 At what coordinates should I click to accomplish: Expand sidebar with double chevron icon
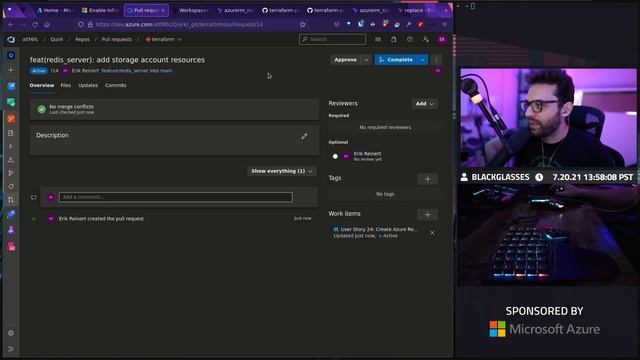(x=11, y=349)
